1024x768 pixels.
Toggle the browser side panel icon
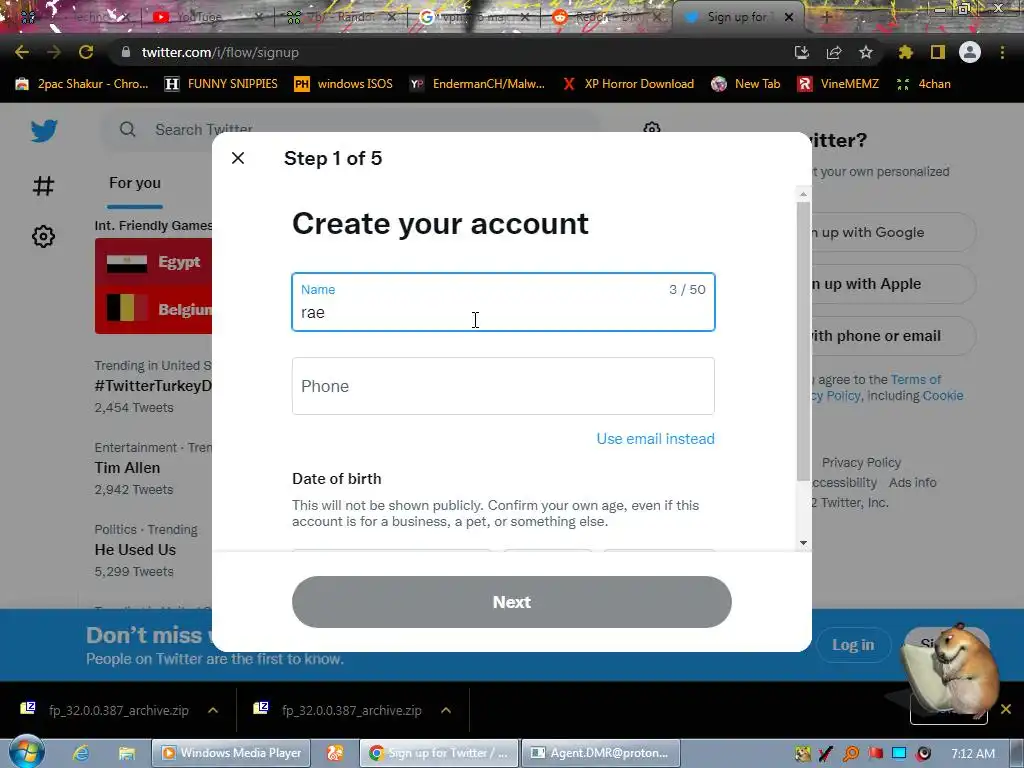click(938, 52)
